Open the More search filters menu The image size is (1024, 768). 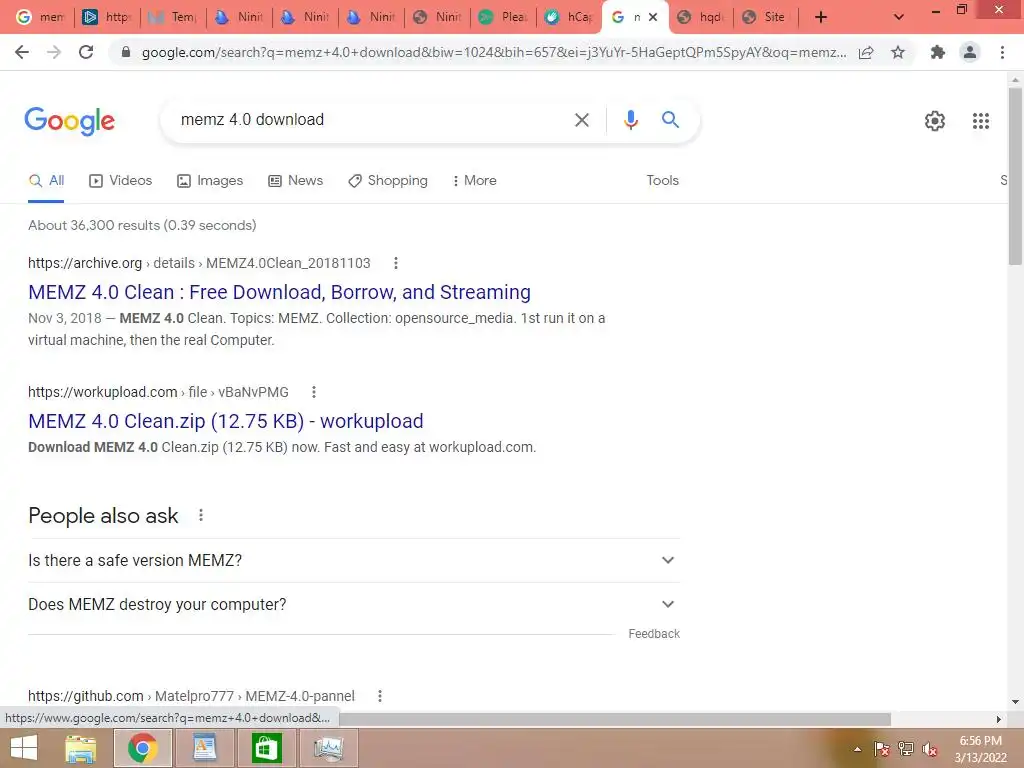(x=474, y=180)
